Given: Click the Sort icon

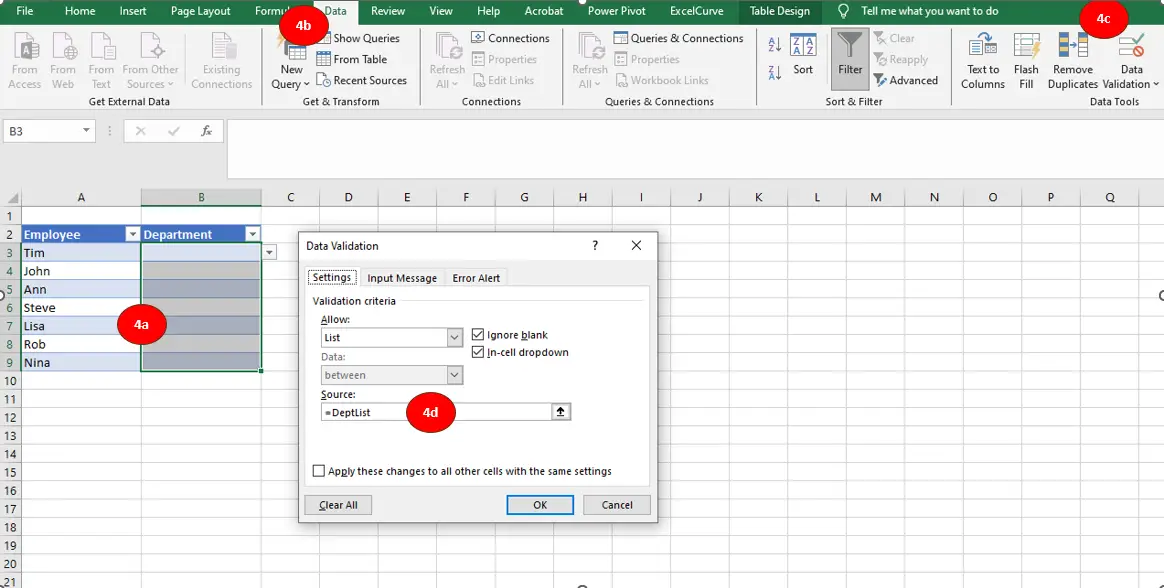Looking at the screenshot, I should pos(803,57).
